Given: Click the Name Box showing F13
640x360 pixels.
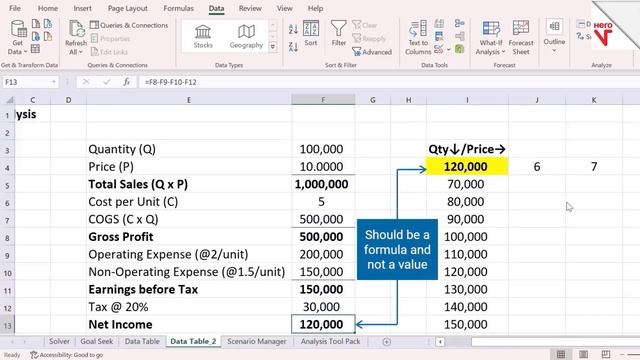Looking at the screenshot, I should click(26, 82).
